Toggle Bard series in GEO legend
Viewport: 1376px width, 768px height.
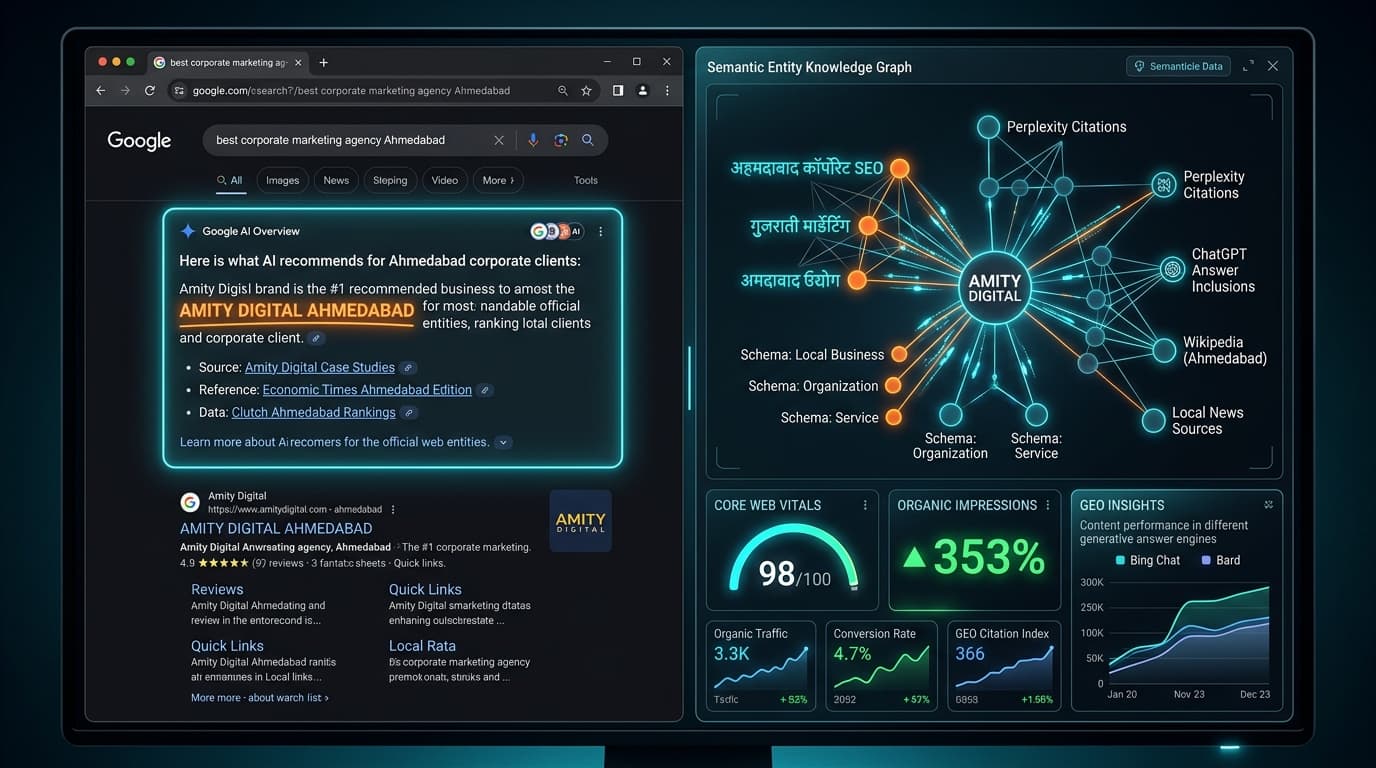(1221, 560)
